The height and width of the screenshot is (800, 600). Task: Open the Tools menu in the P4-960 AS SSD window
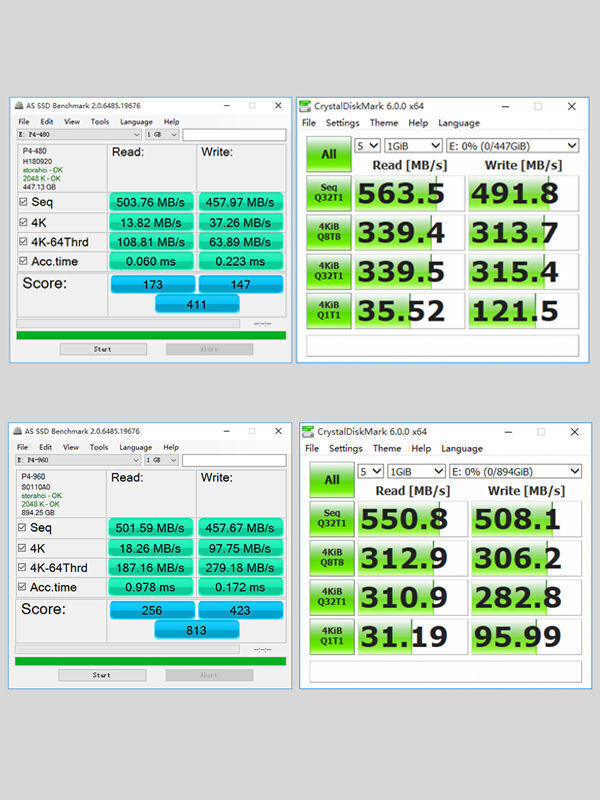coord(100,447)
